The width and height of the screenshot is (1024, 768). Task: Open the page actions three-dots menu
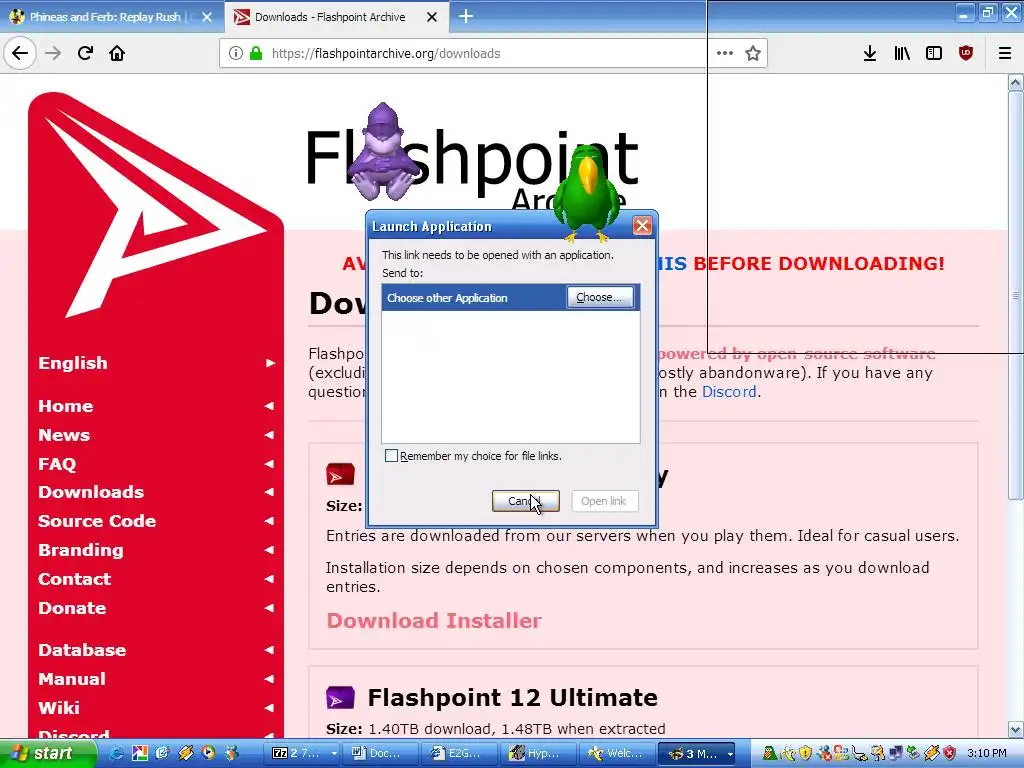click(724, 53)
